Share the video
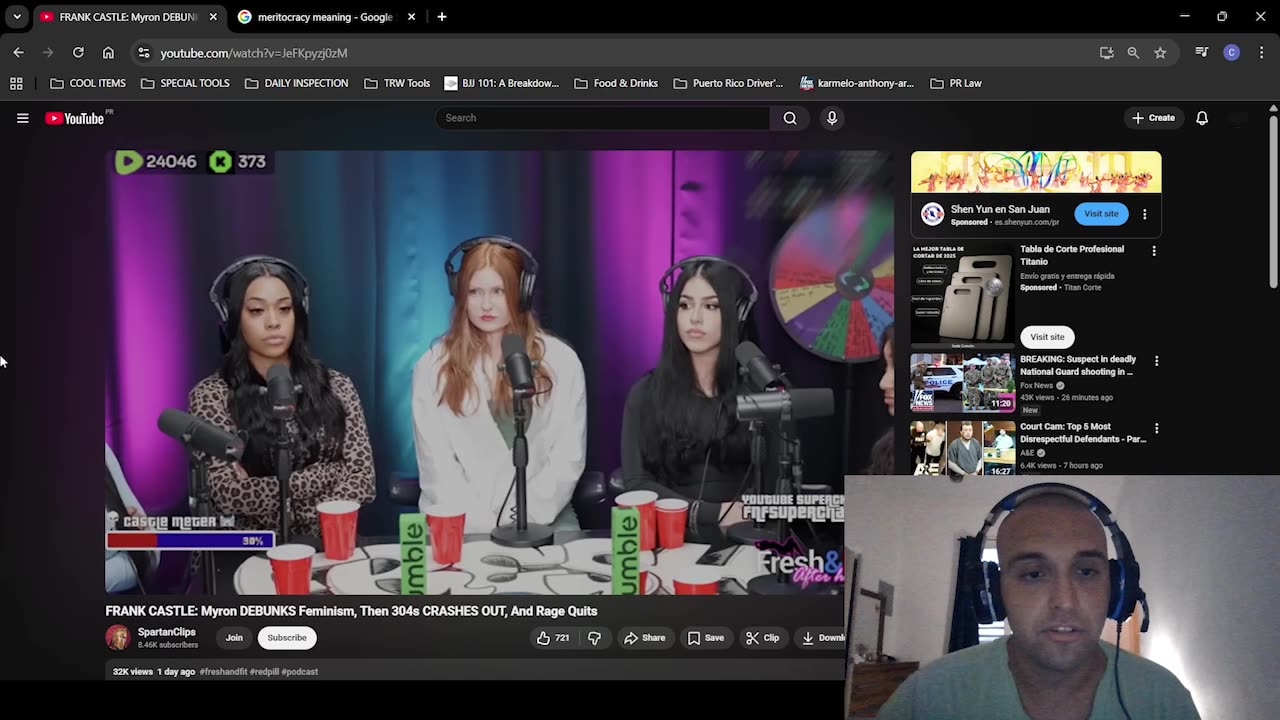1280x720 pixels. click(x=644, y=638)
